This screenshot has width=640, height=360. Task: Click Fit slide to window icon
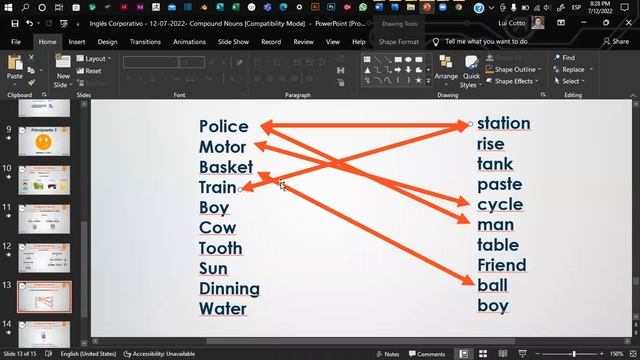pos(633,353)
